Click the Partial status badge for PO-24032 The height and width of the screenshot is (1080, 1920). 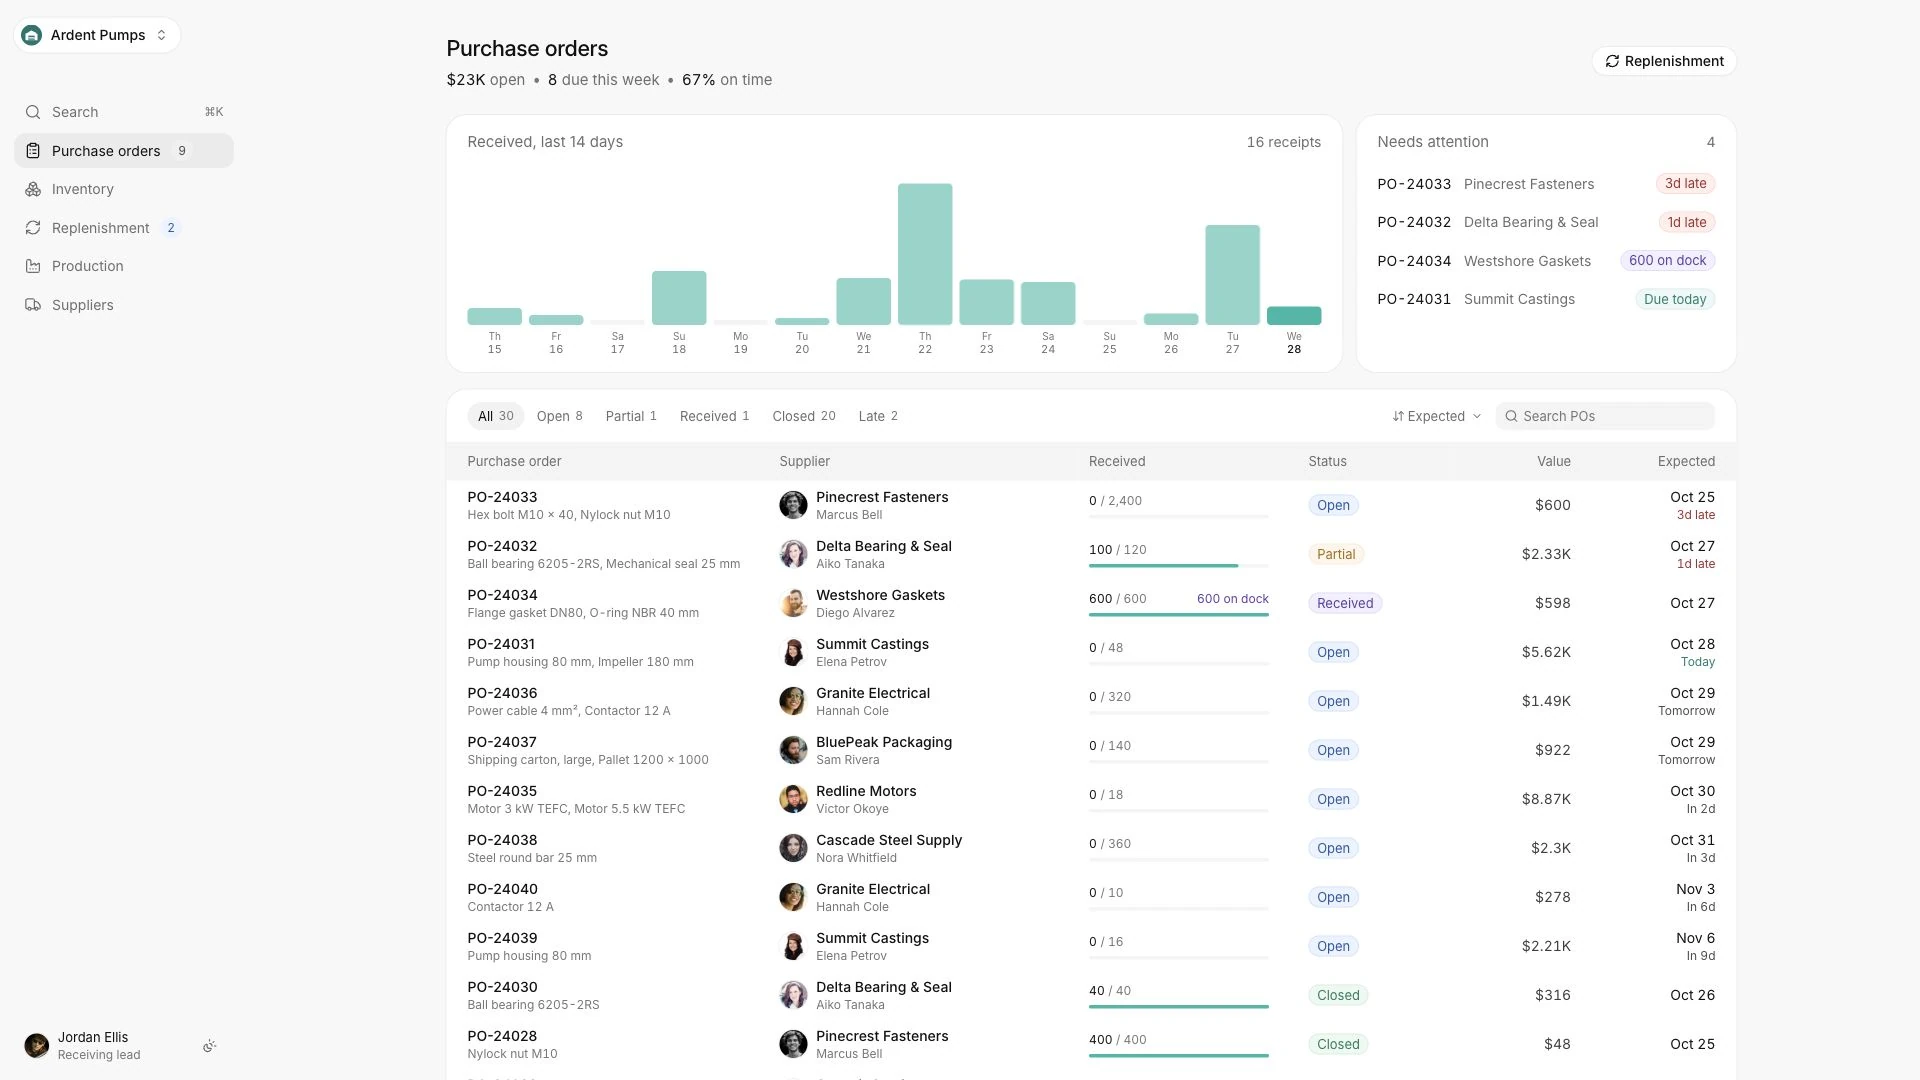pos(1336,554)
